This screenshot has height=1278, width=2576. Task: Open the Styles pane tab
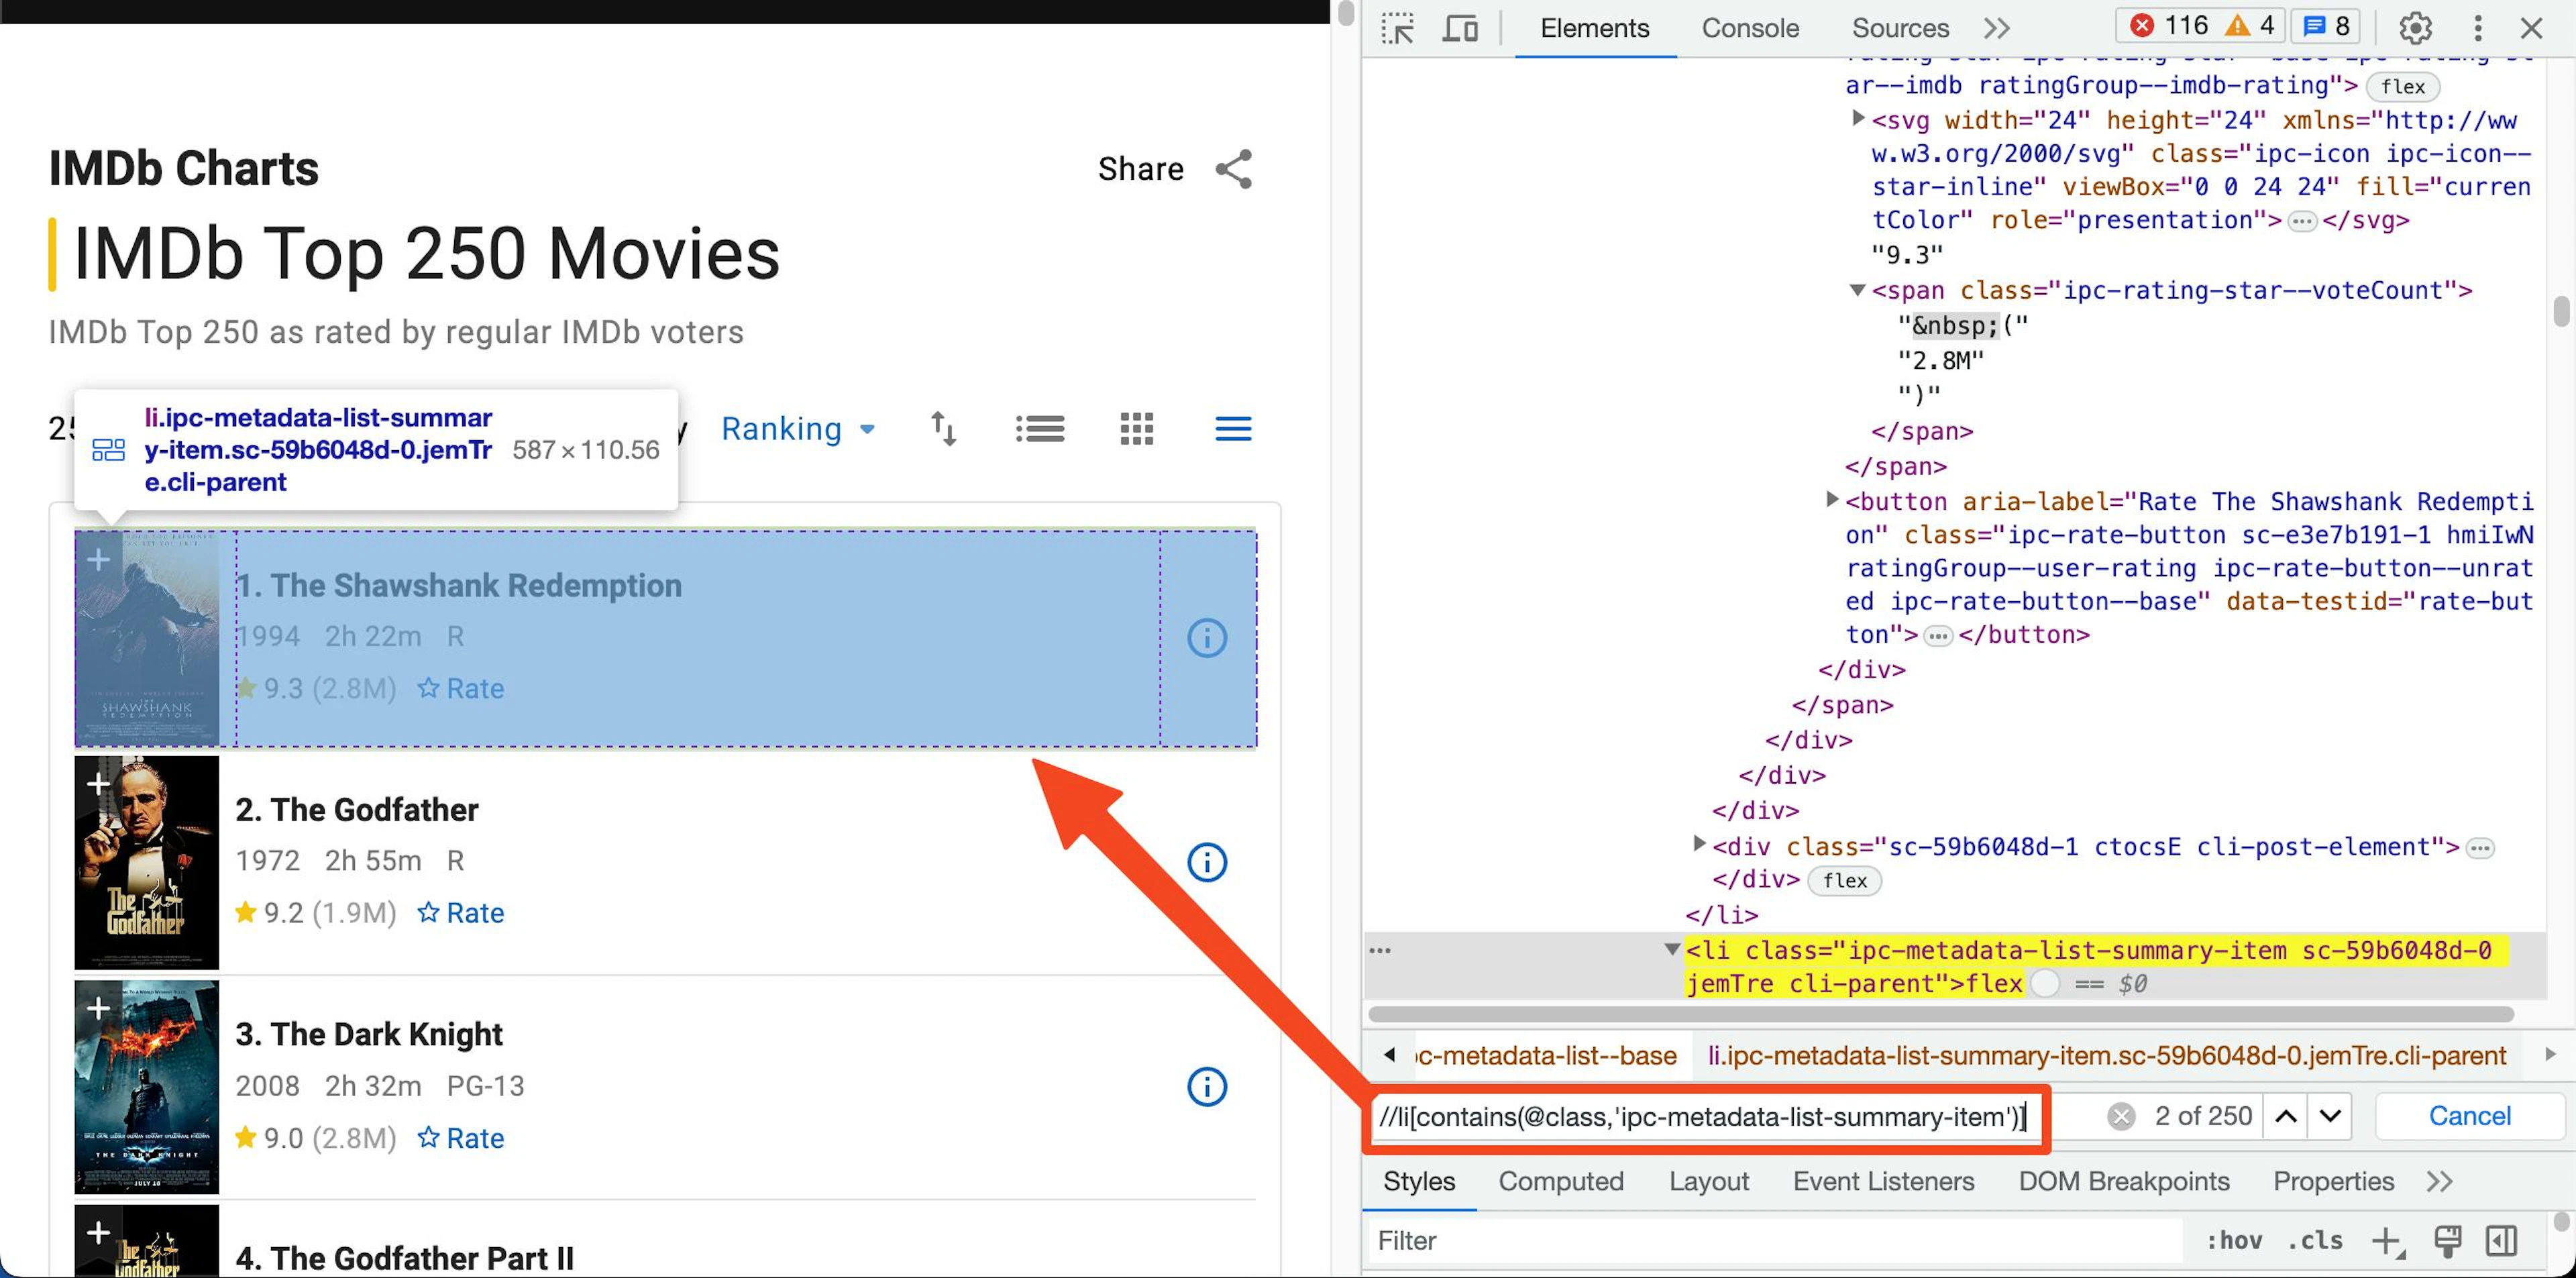(1419, 1181)
